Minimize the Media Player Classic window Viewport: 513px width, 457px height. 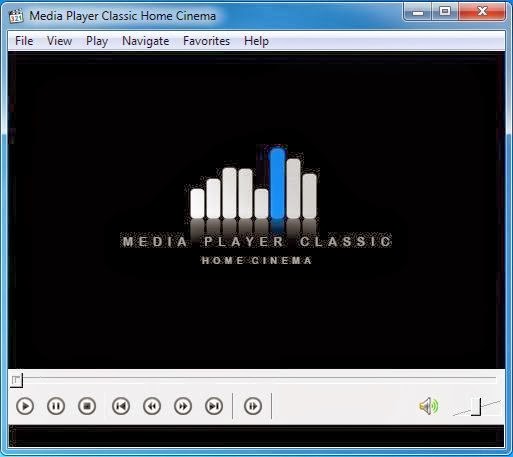418,12
